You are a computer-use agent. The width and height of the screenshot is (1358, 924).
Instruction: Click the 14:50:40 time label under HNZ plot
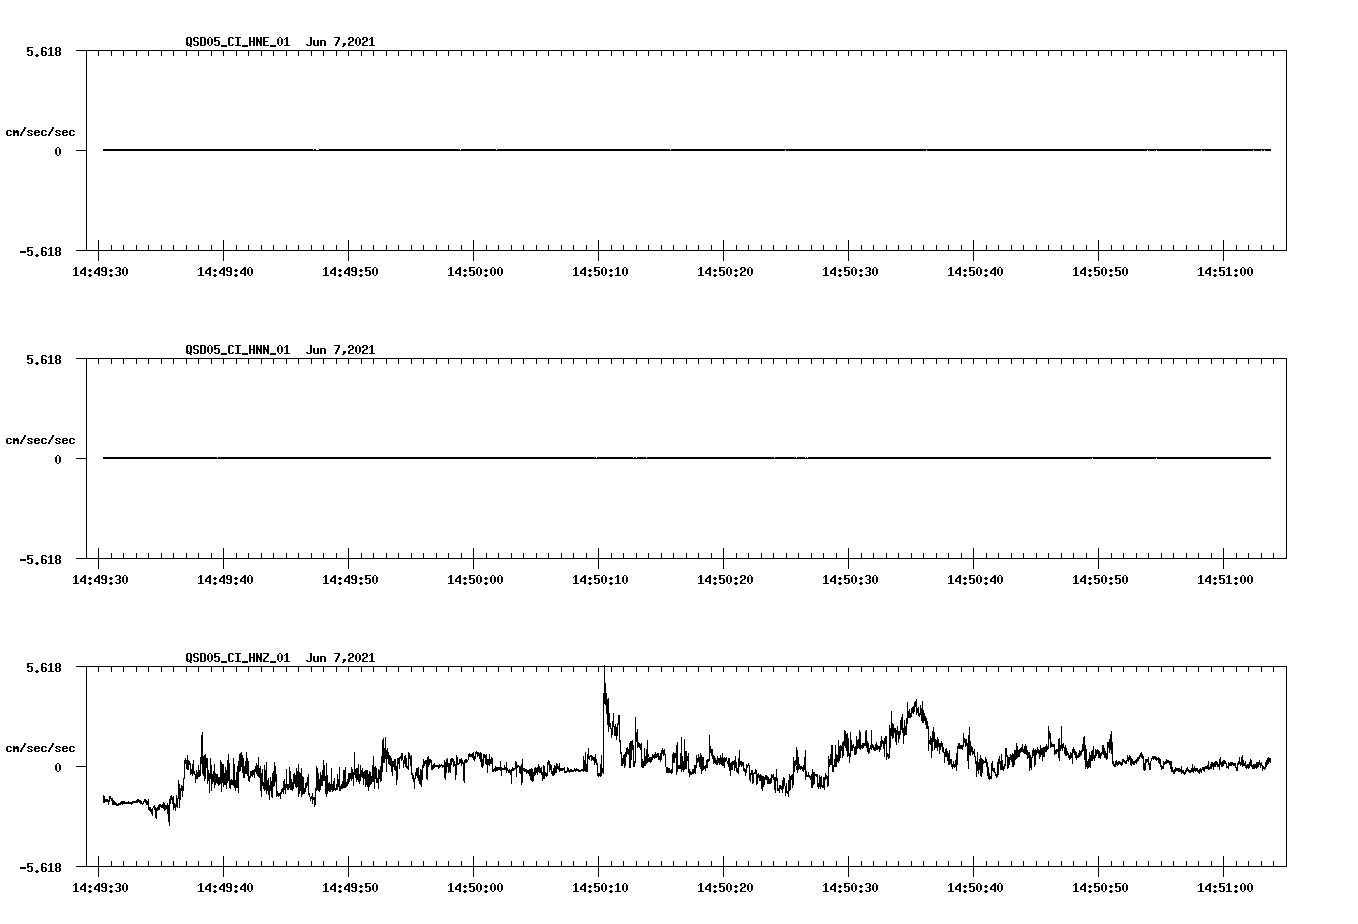975,888
